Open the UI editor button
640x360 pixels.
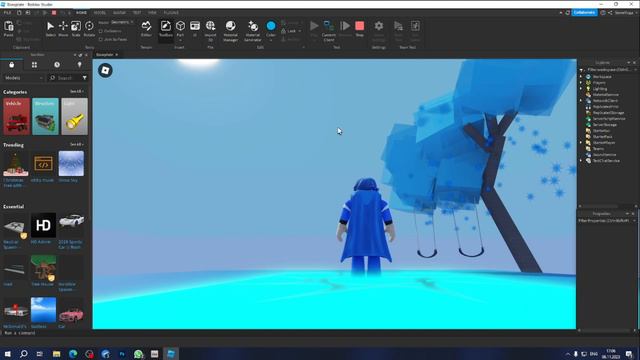pyautogui.click(x=195, y=29)
